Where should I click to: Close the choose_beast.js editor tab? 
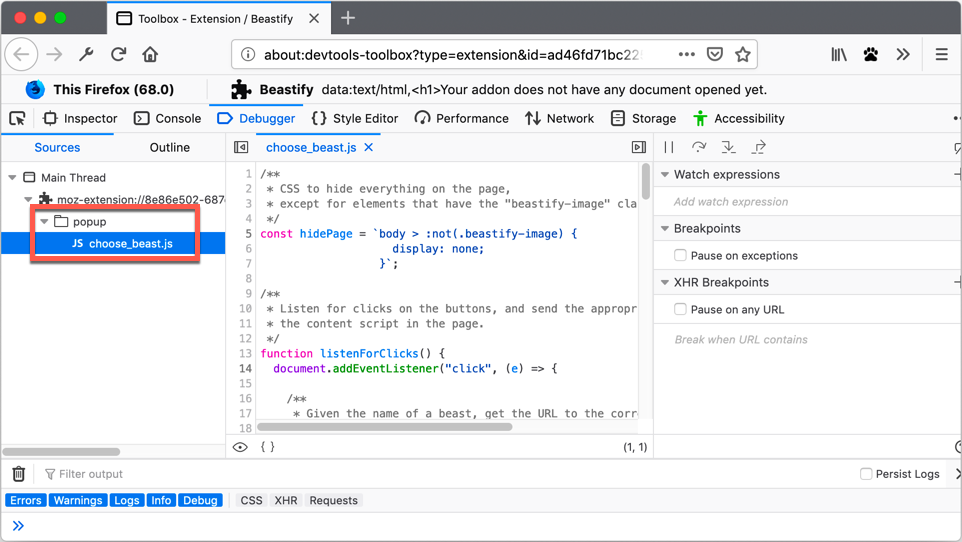[369, 147]
